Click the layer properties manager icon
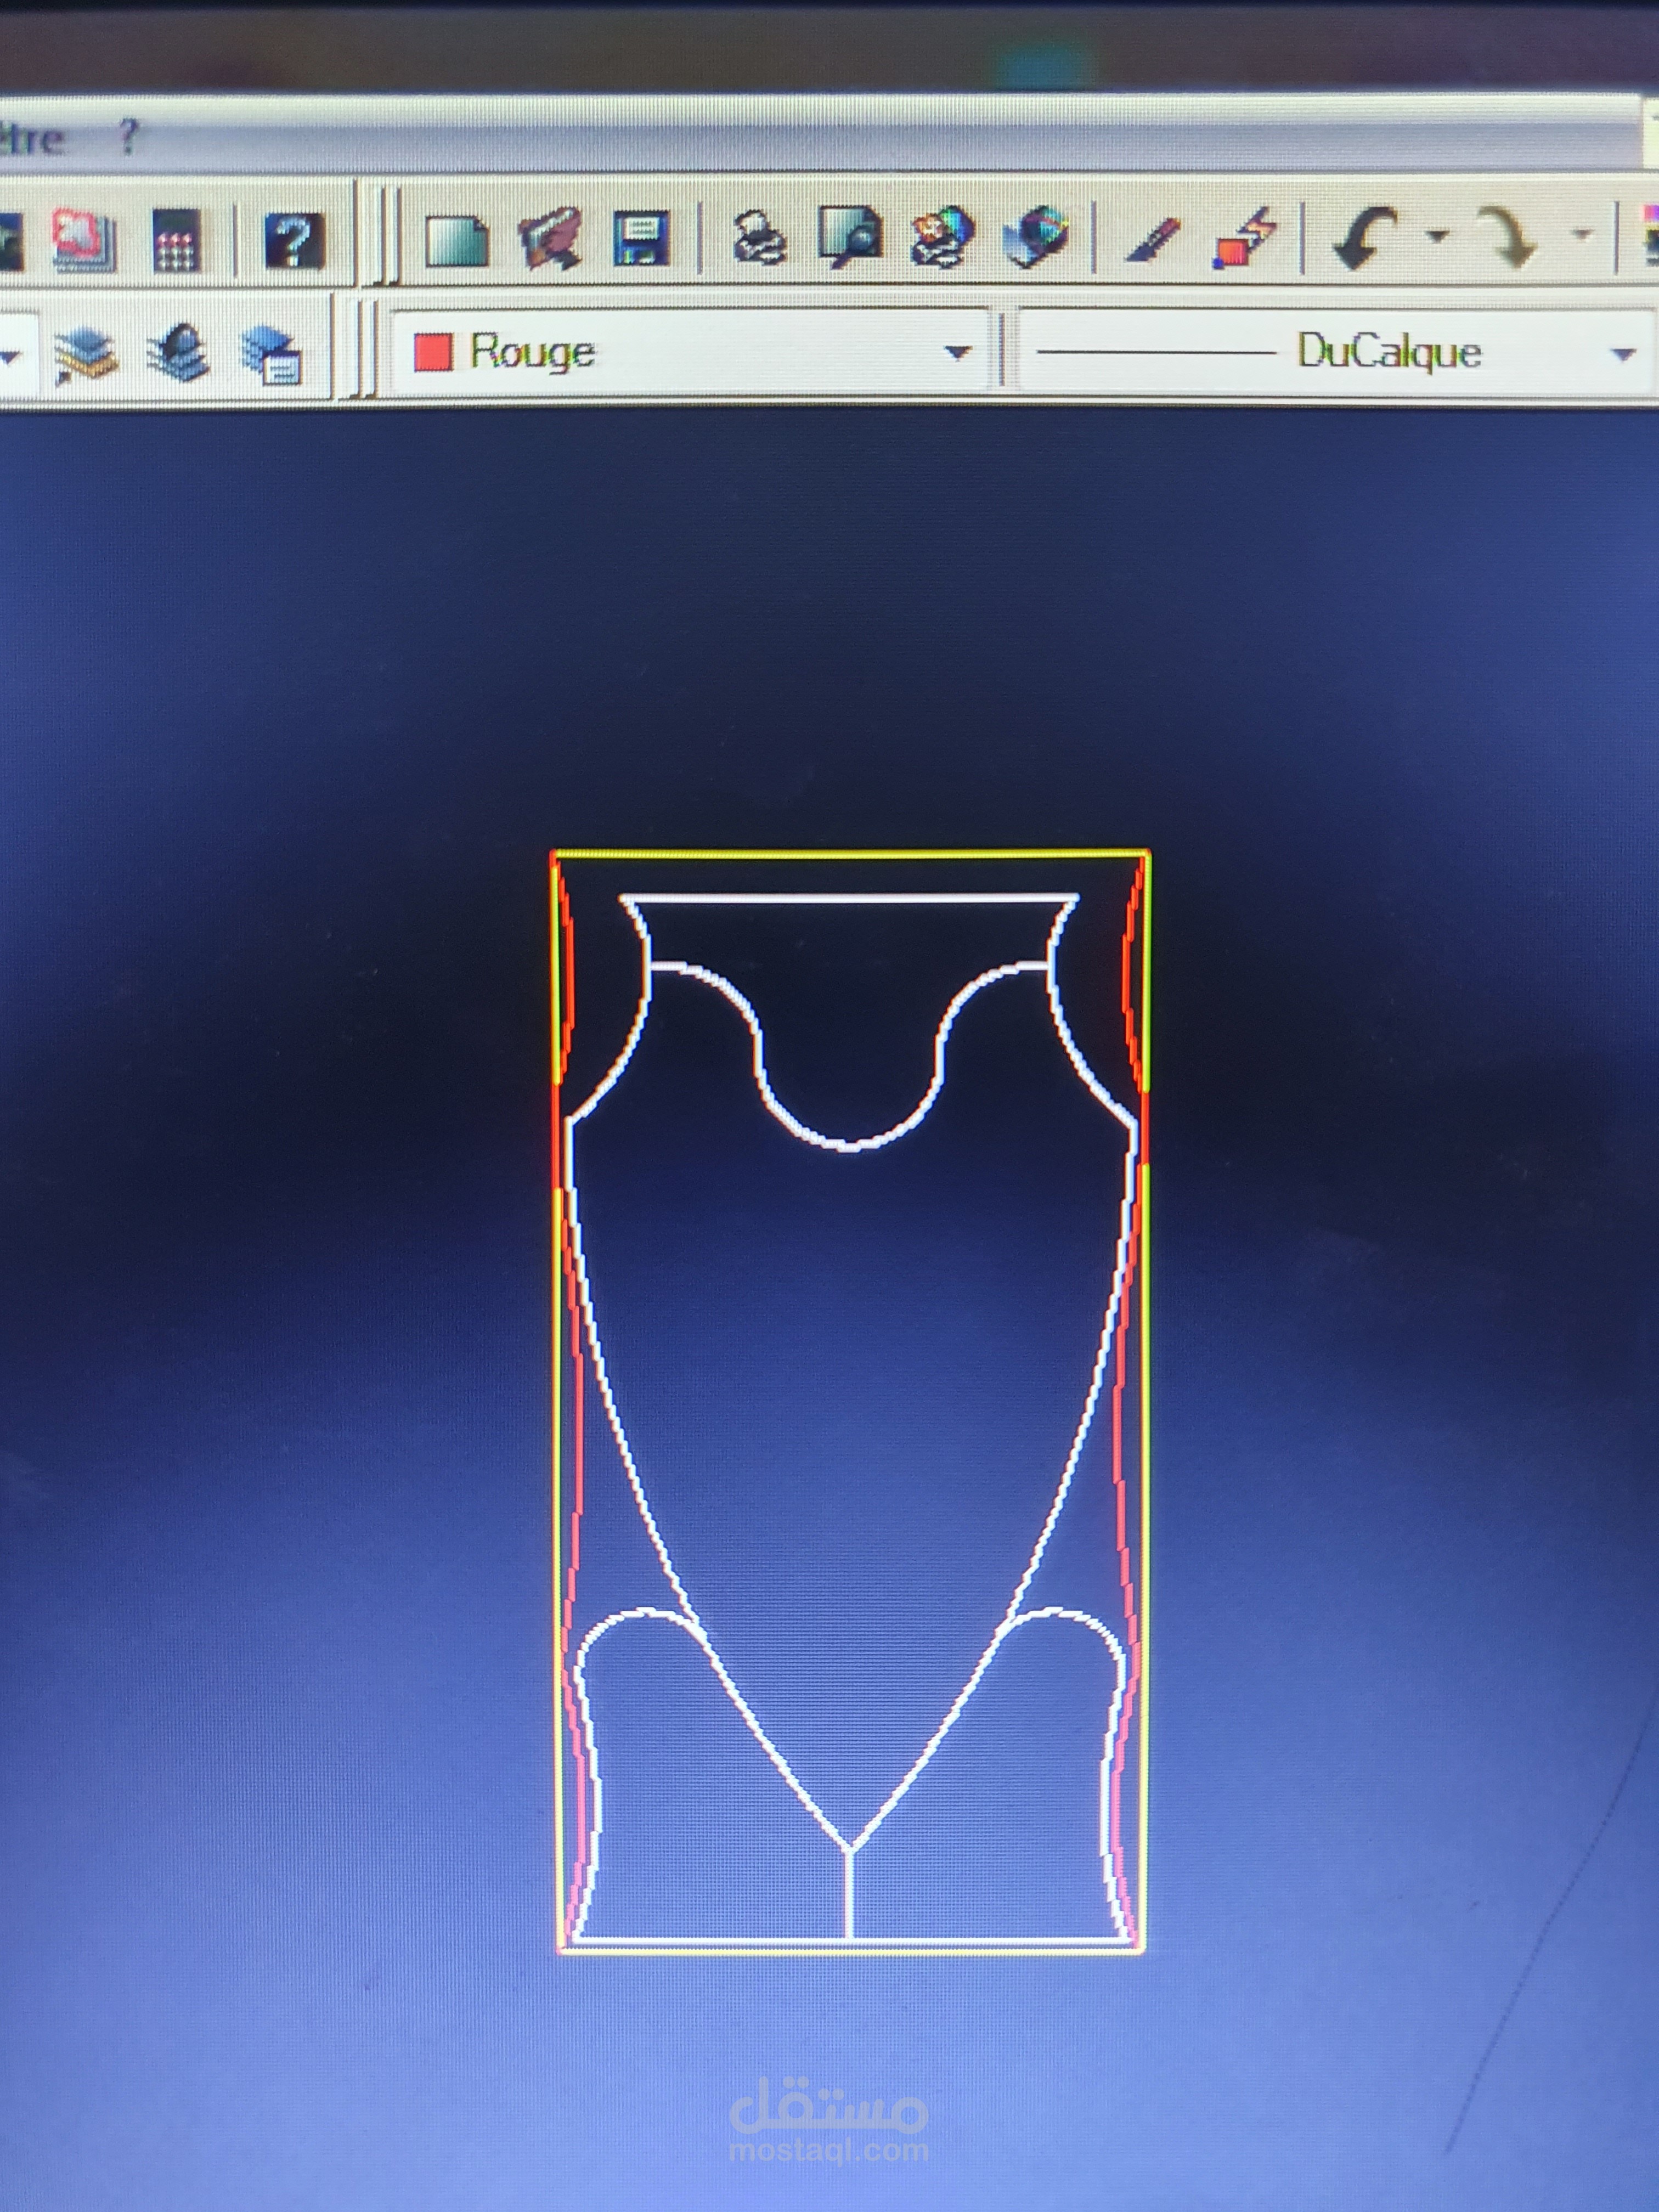 [x=85, y=355]
